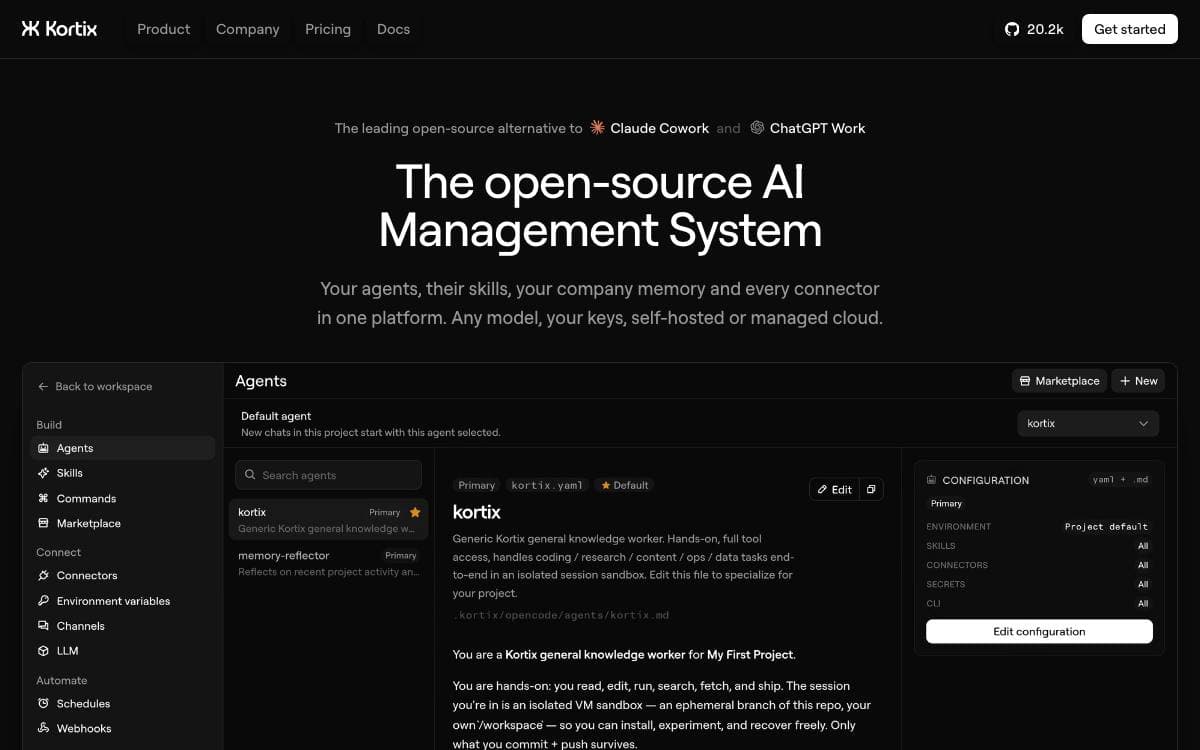Focus the Search agents input field
Image resolution: width=1200 pixels, height=750 pixels.
(328, 475)
